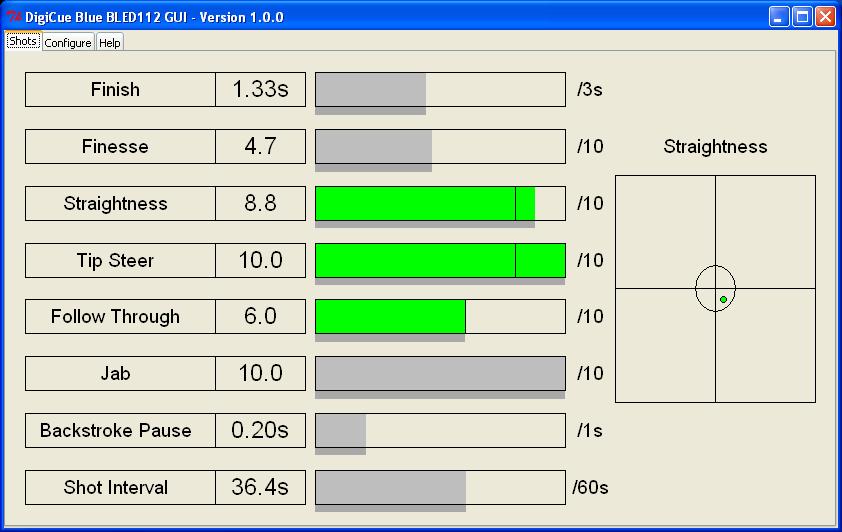
Task: Click the Follow Through progress bar
Action: click(390, 317)
